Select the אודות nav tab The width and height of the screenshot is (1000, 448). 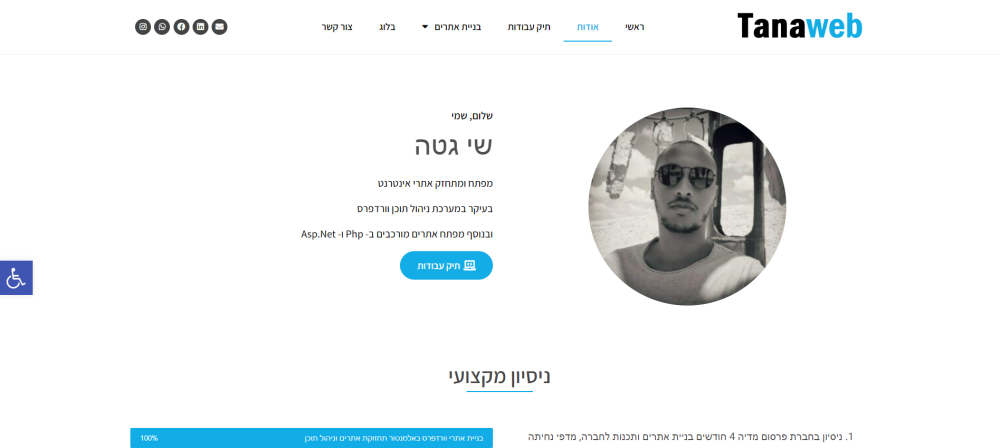pos(587,27)
